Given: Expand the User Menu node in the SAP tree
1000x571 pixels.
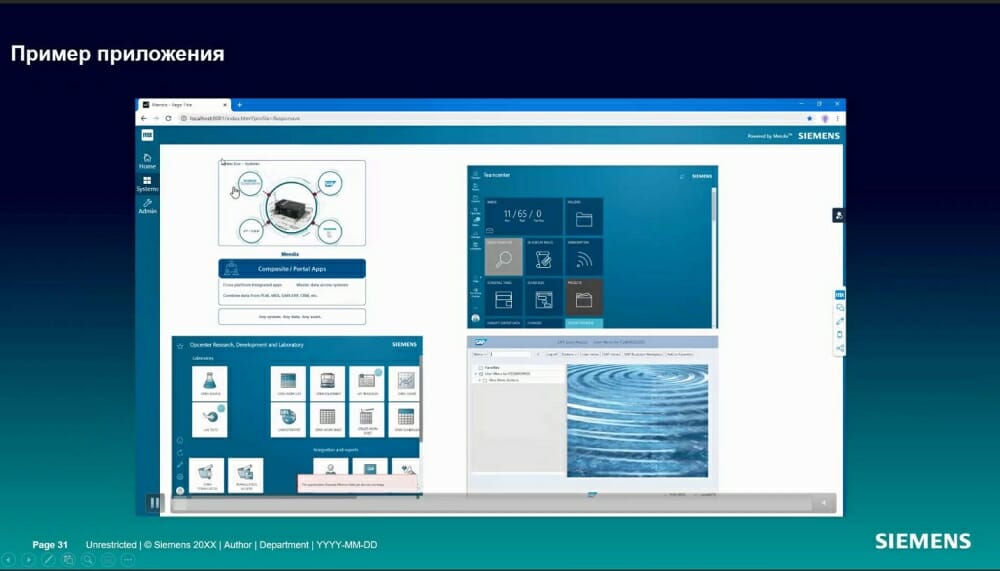Looking at the screenshot, I should click(x=476, y=374).
